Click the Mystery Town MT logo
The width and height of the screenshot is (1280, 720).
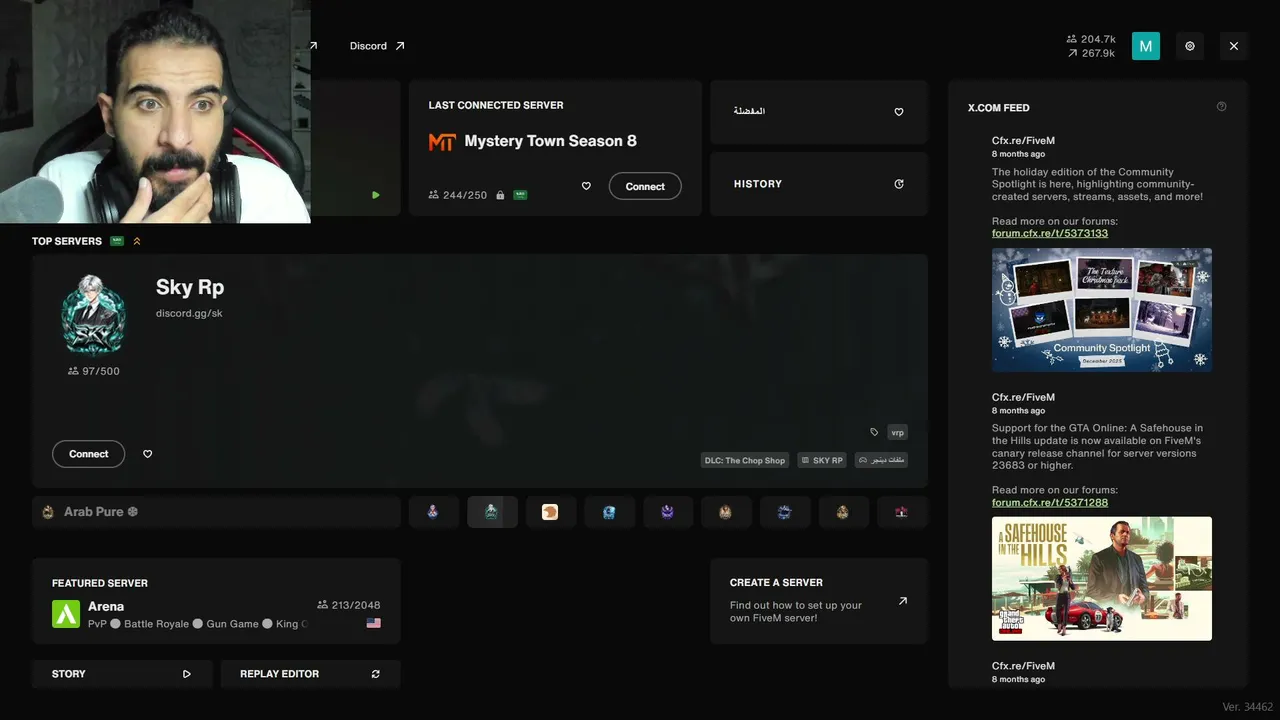(x=442, y=142)
